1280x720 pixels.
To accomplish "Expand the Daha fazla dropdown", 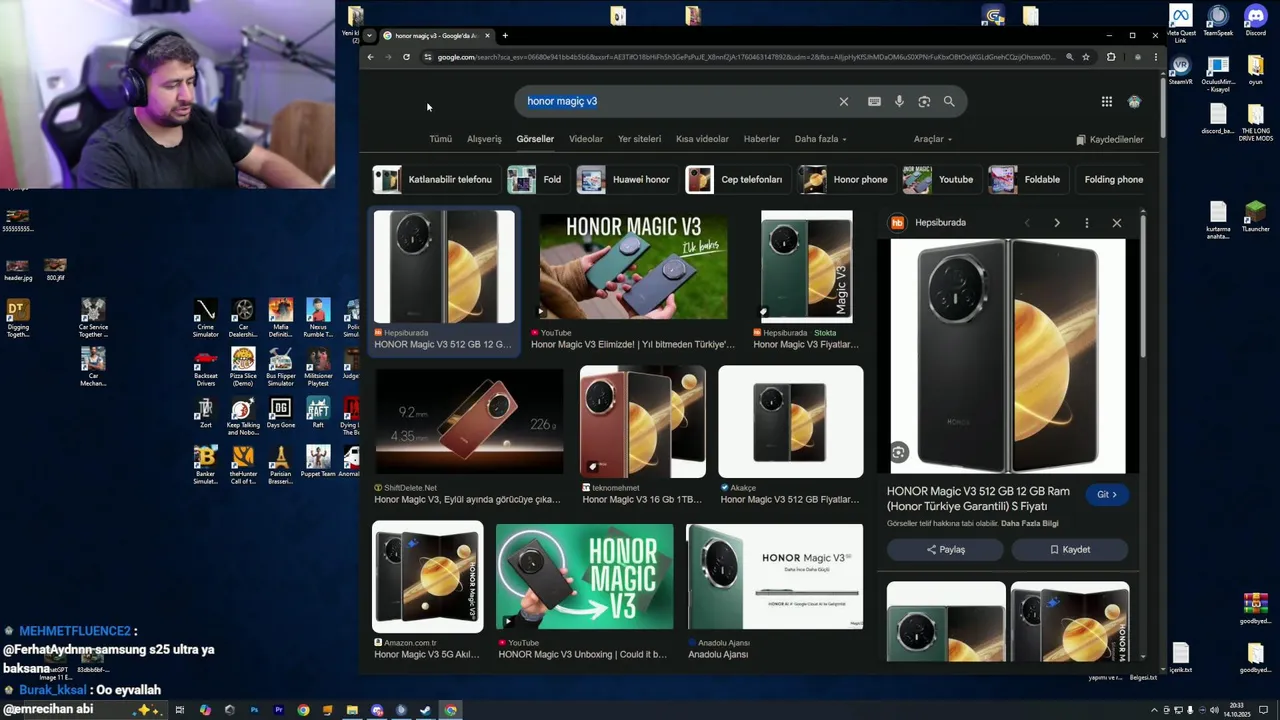I will pos(820,139).
